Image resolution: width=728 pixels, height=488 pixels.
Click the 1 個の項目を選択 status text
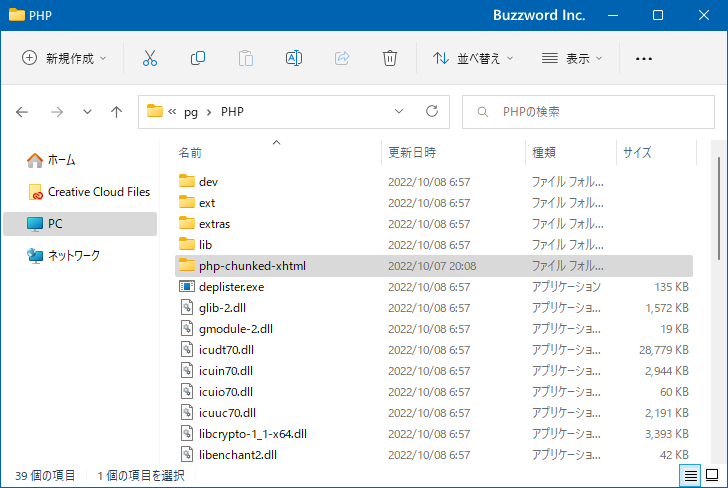[141, 475]
